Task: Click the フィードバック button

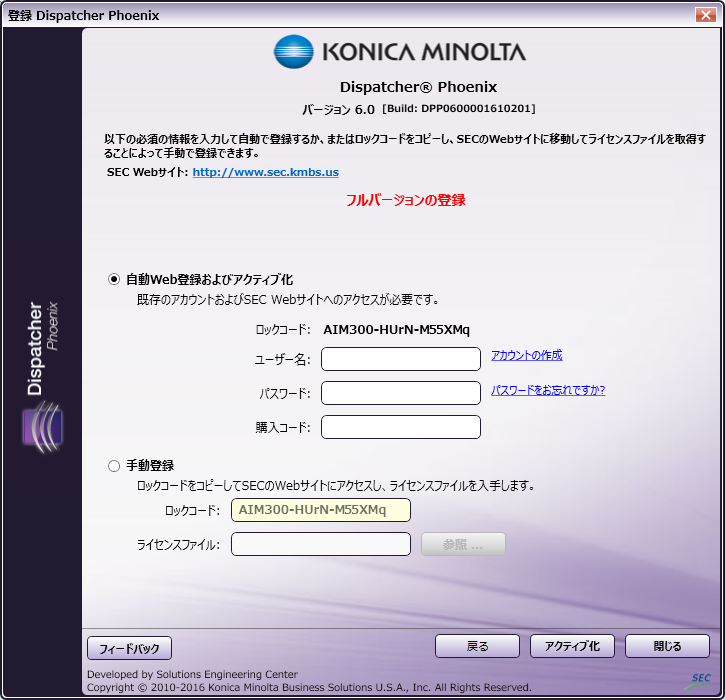Action: pos(129,648)
